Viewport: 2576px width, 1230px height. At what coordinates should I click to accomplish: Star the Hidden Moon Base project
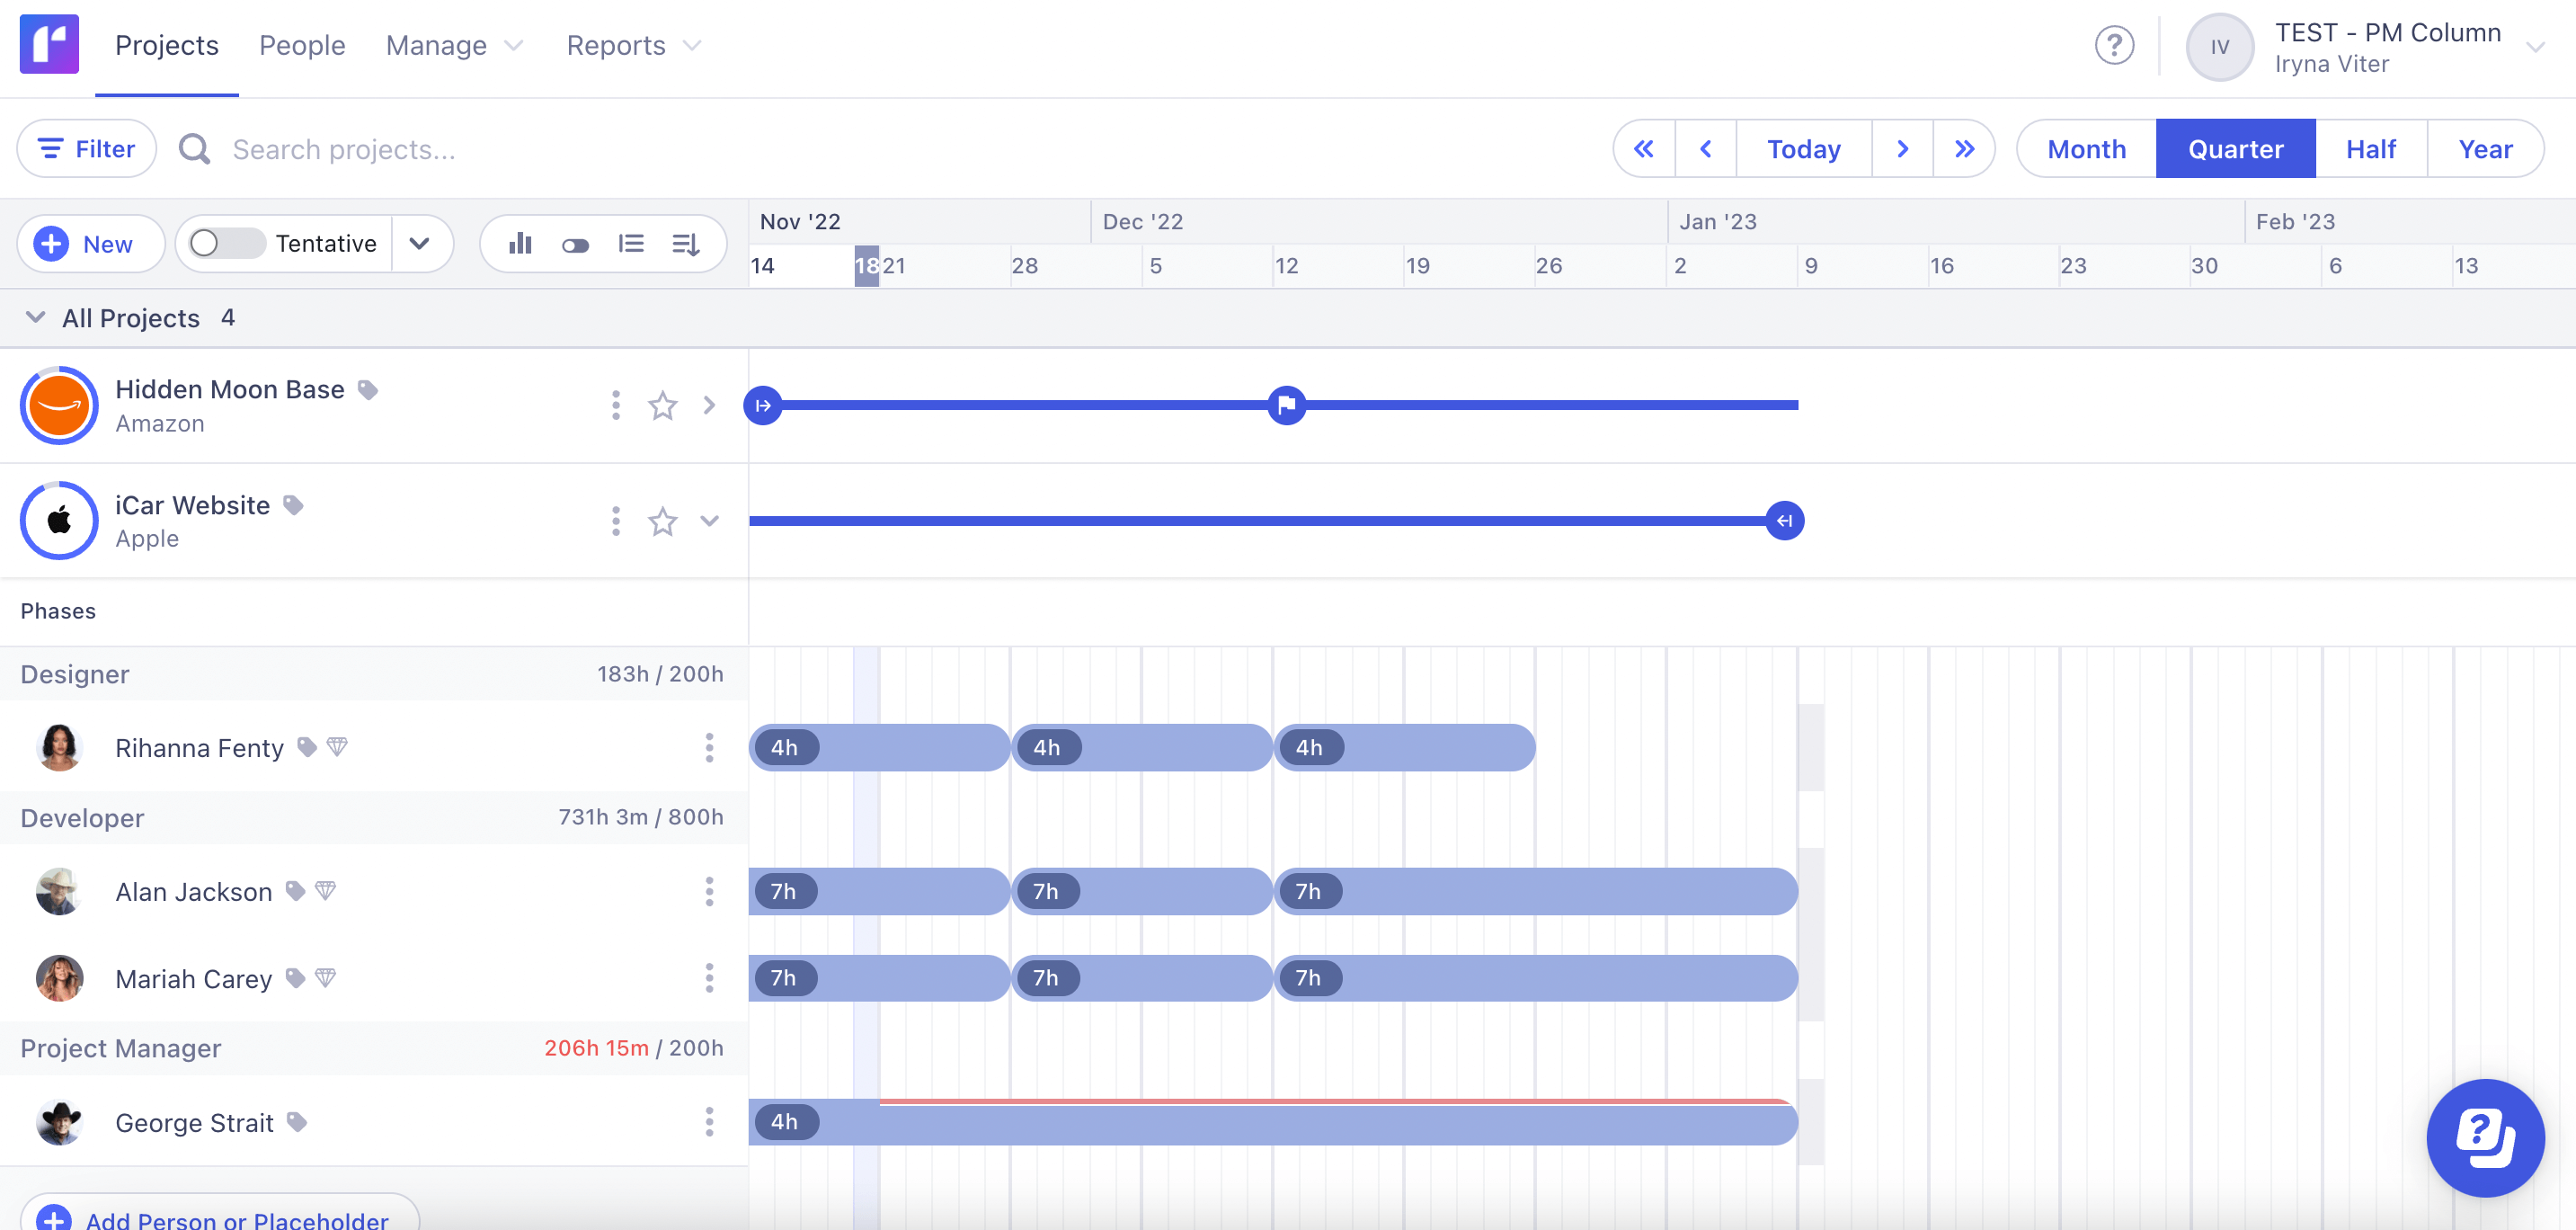tap(662, 406)
